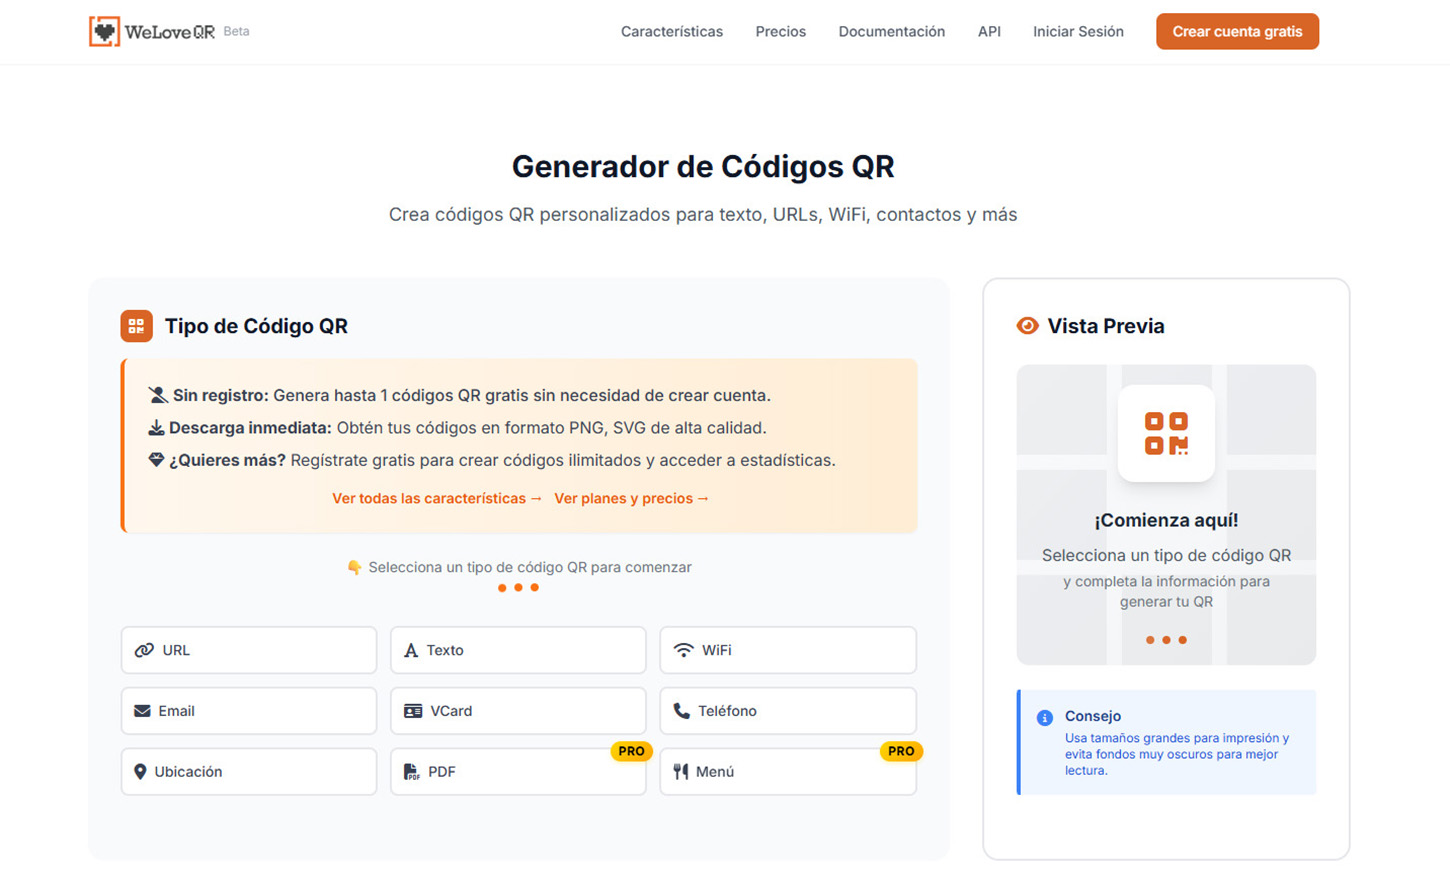Choose the Texto QR code type

518,650
